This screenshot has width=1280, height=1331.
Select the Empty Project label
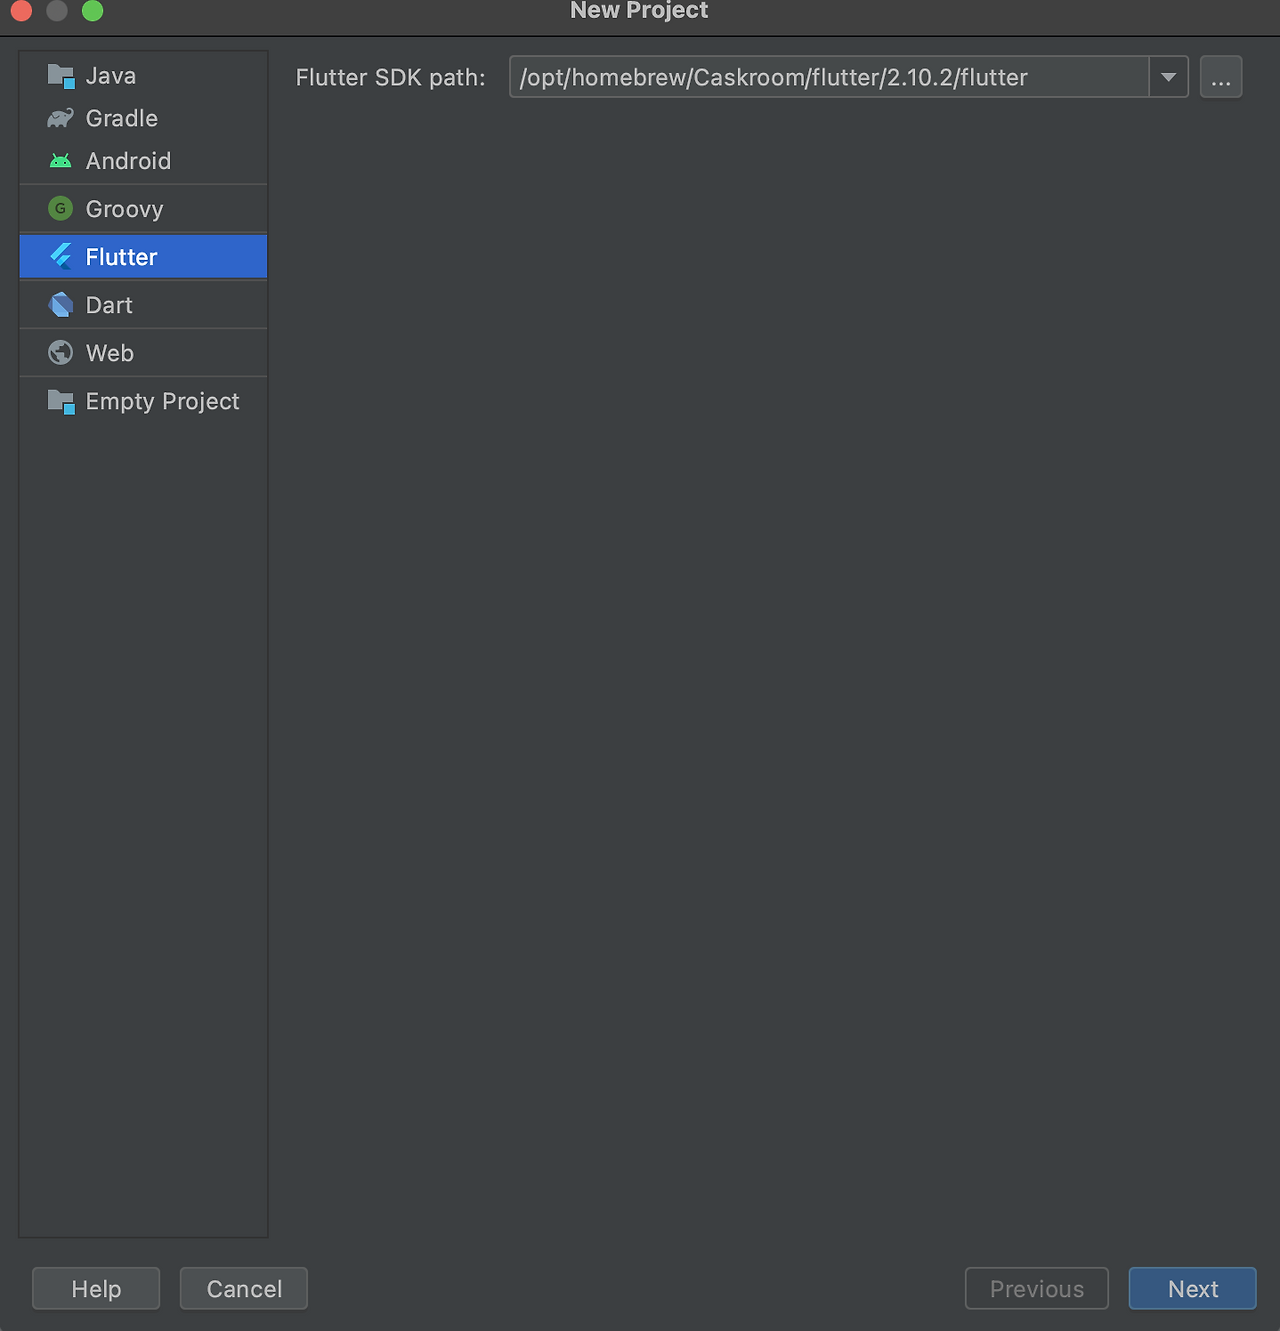pos(163,401)
